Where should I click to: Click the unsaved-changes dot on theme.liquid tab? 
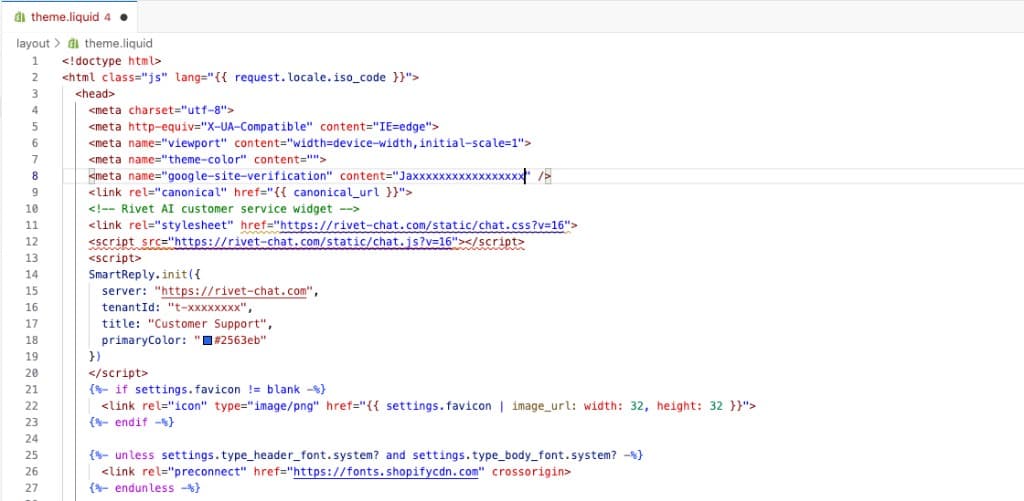click(124, 18)
